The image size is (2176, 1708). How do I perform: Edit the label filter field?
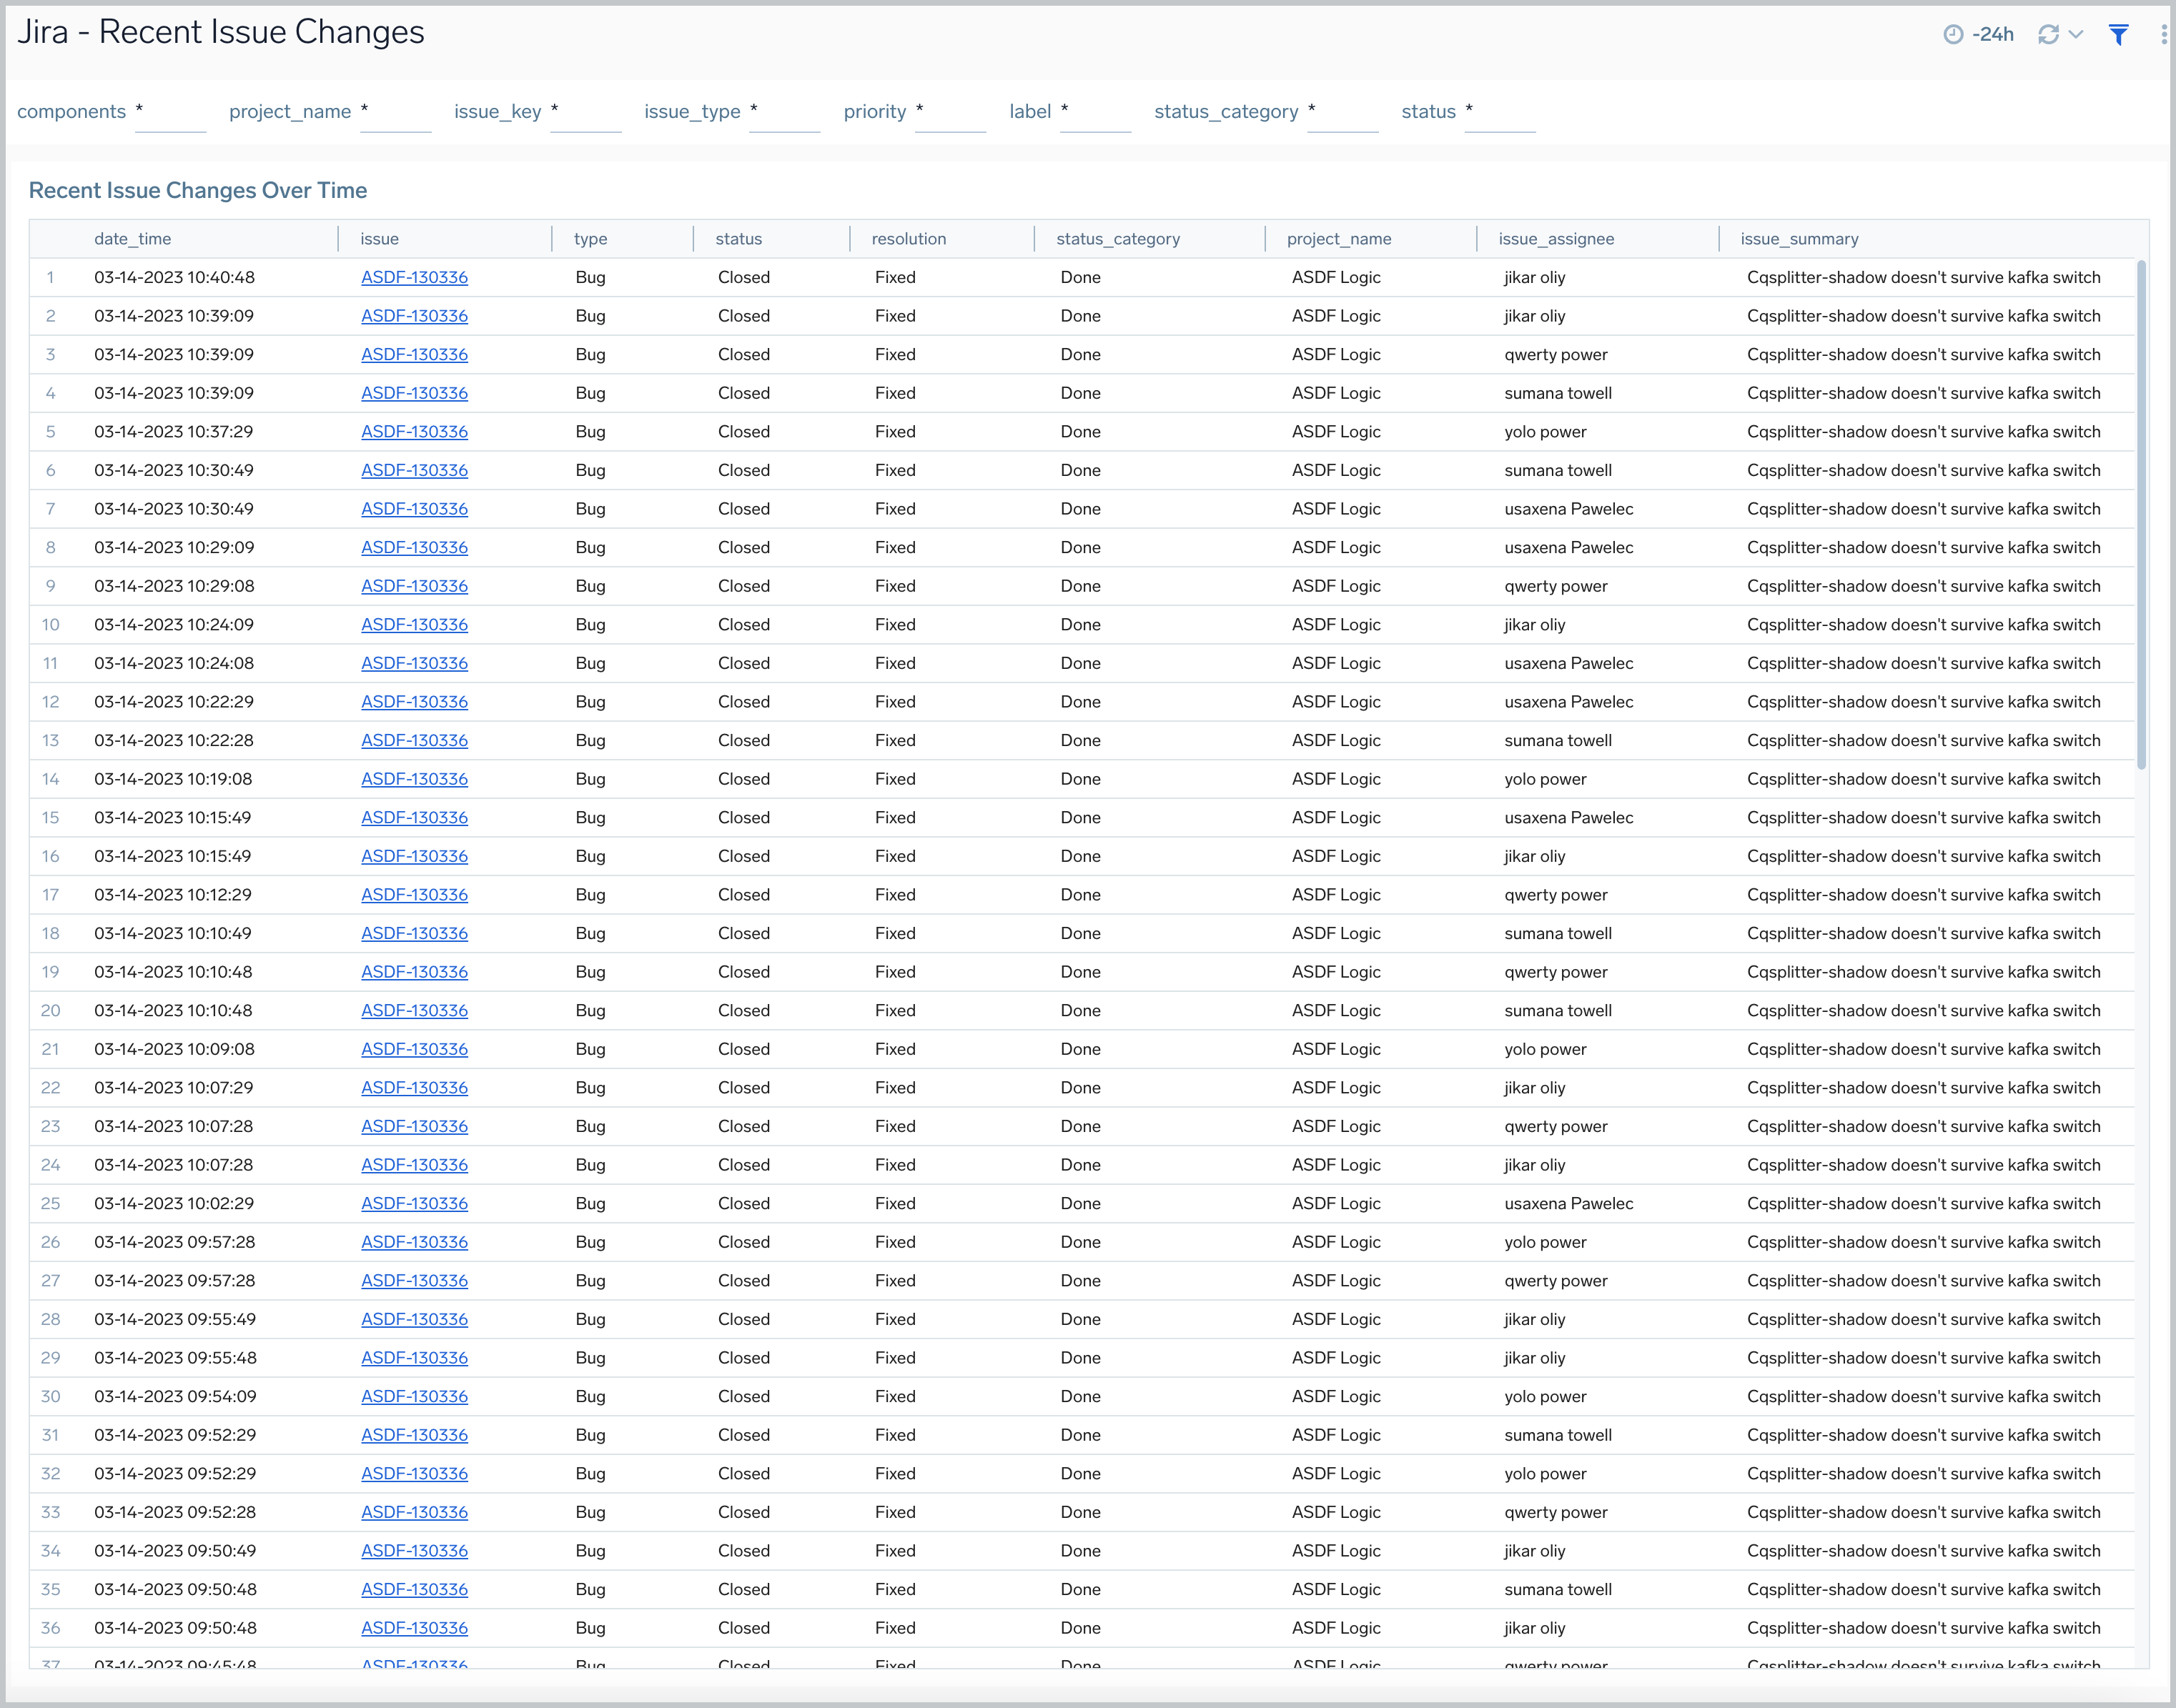coord(1096,112)
